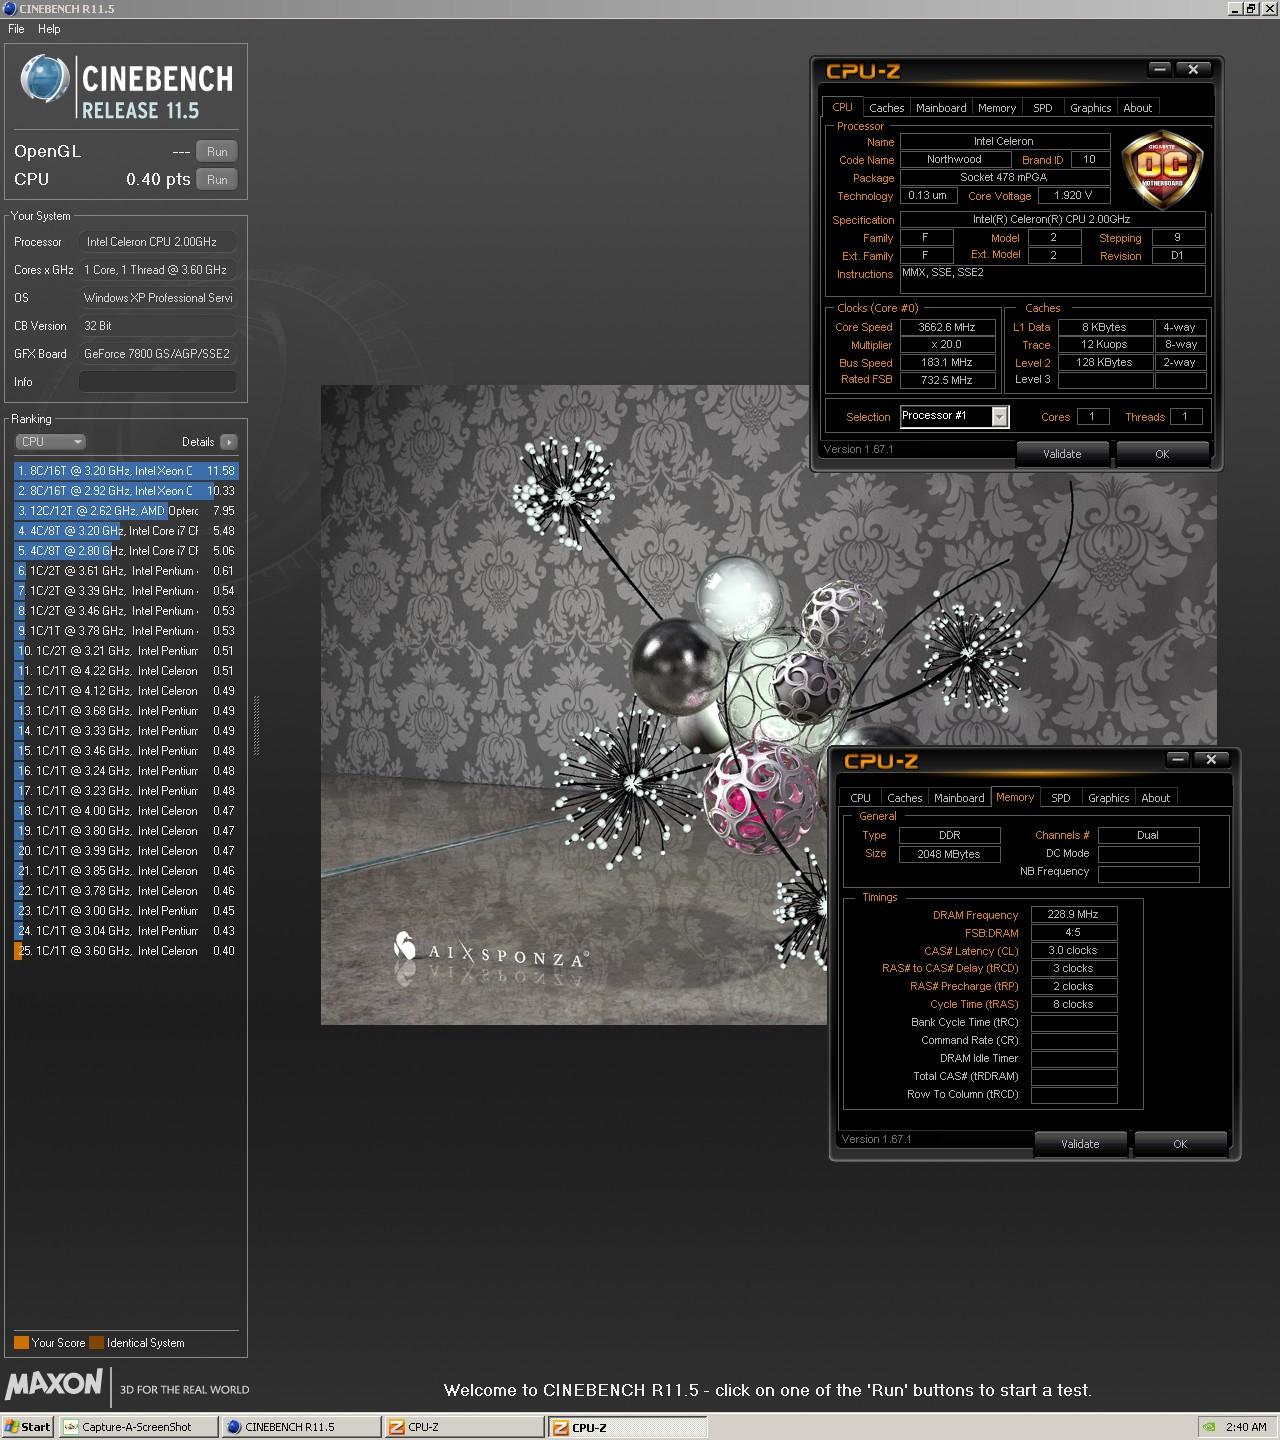The image size is (1280, 1440).
Task: Switch to Caches tab in top CPU-Z window
Action: click(x=886, y=108)
